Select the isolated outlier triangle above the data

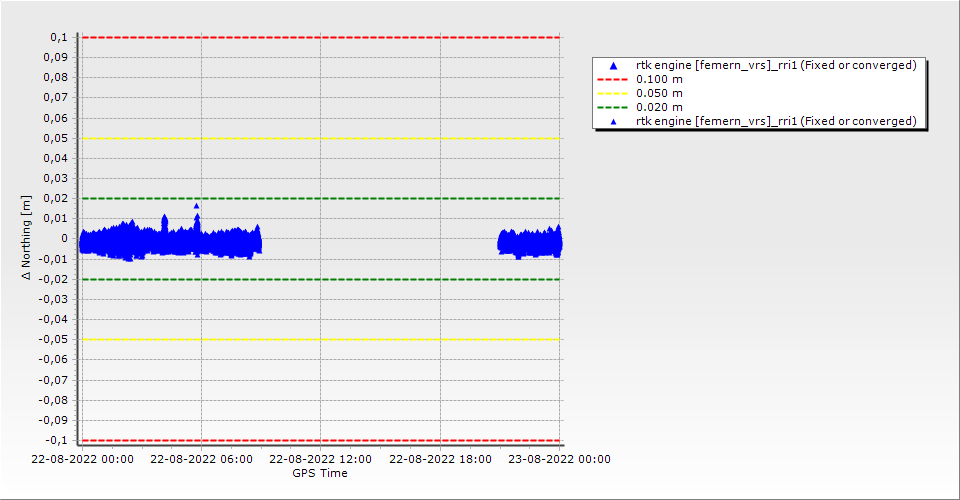point(197,206)
